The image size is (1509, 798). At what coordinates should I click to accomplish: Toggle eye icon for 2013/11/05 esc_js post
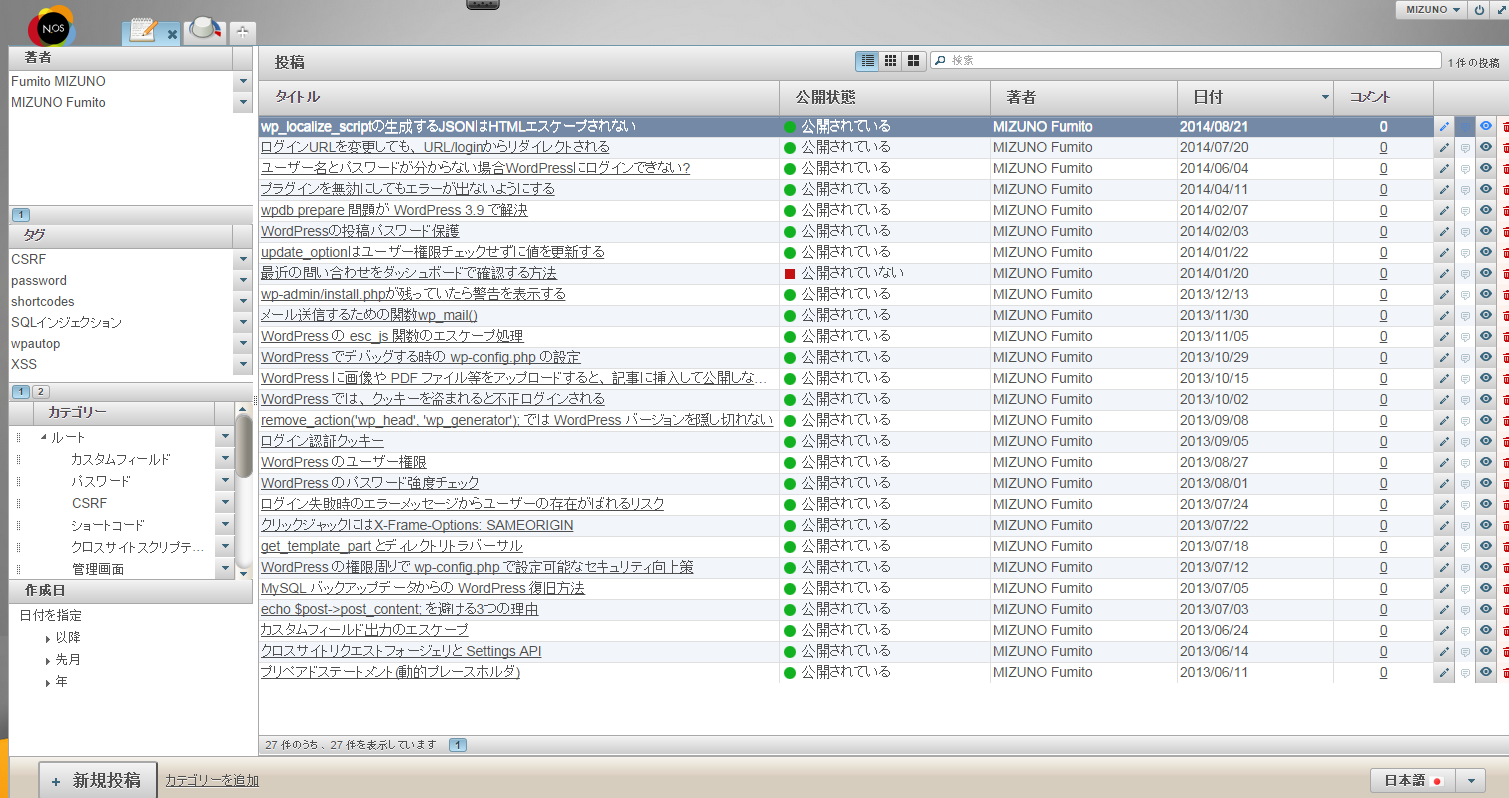click(x=1486, y=337)
